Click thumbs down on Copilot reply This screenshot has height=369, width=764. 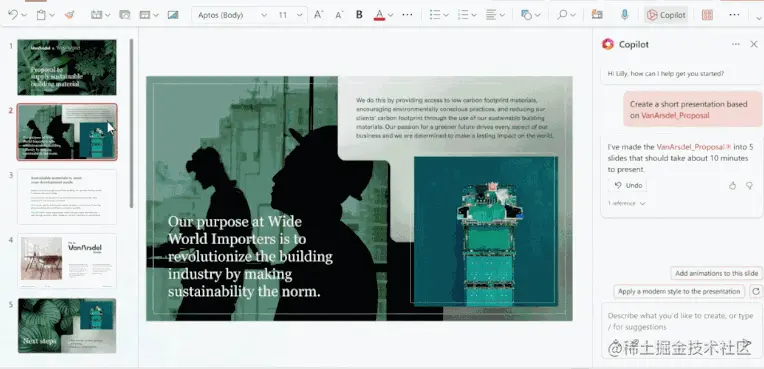click(x=749, y=185)
